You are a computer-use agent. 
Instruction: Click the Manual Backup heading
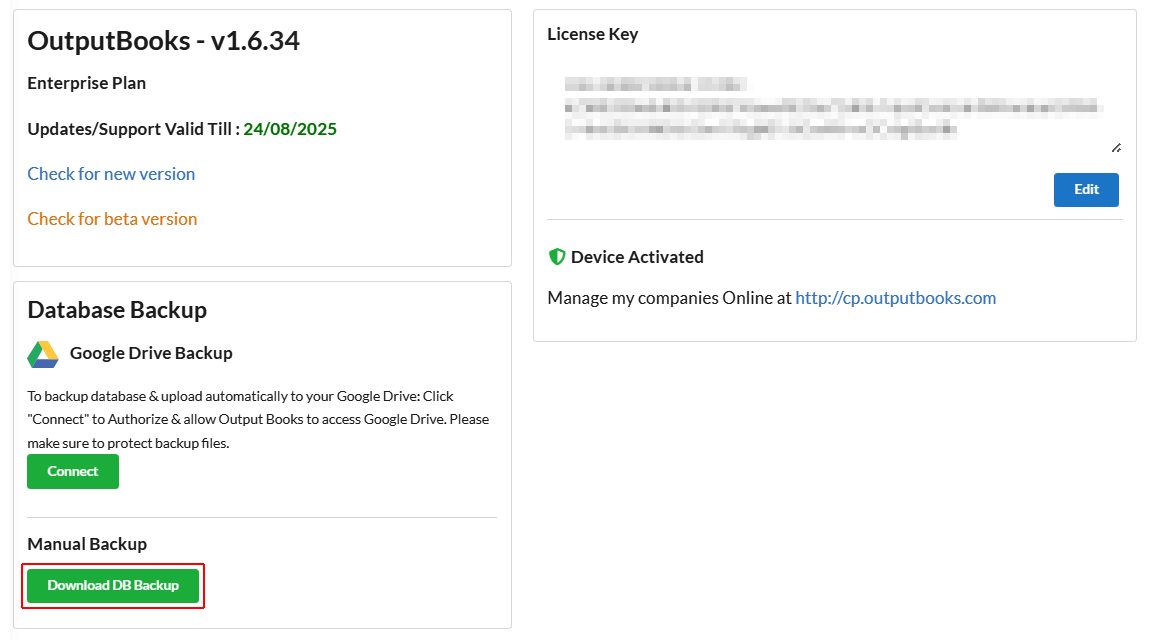(x=87, y=544)
